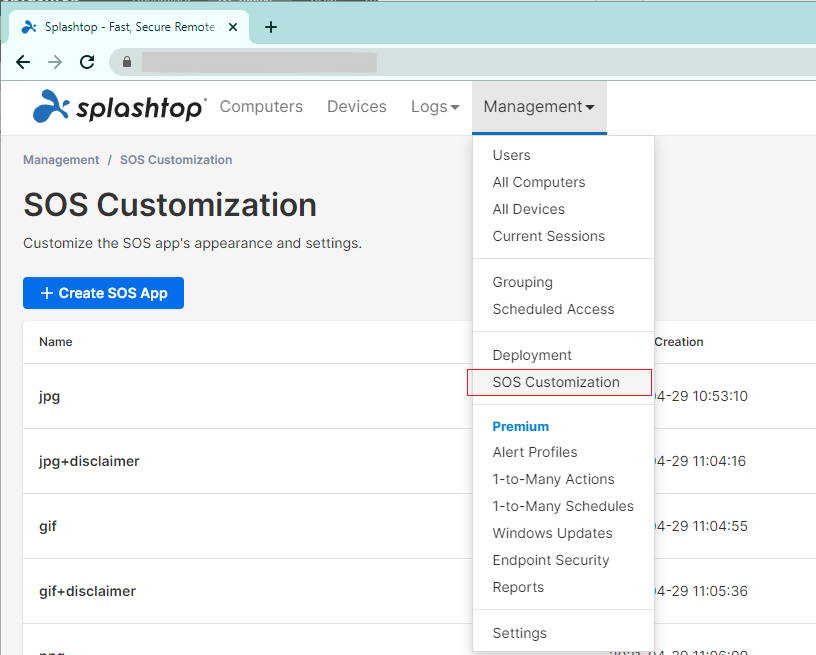Select the 'jpg+disclaimer' row name
Image resolution: width=816 pixels, height=655 pixels.
(x=89, y=461)
